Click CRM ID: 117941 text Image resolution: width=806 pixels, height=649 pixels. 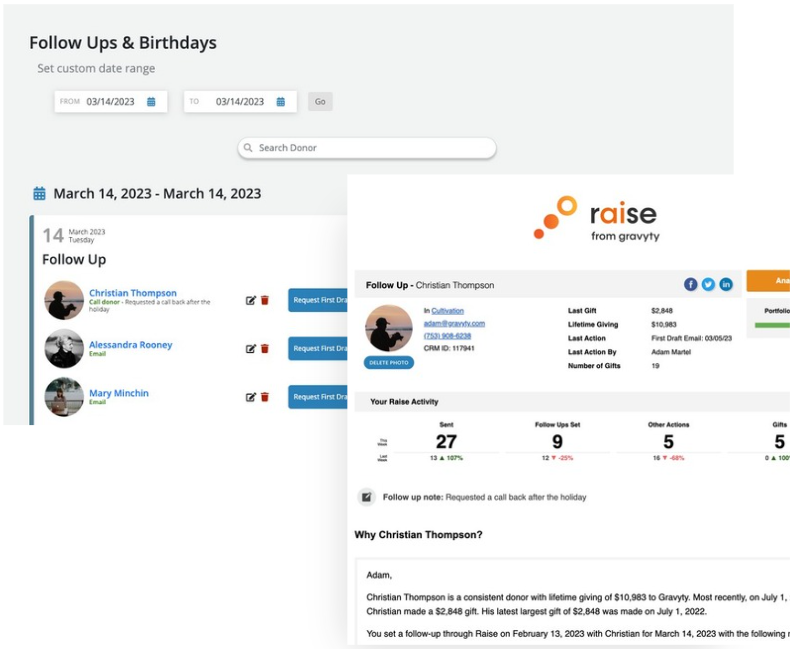point(449,348)
